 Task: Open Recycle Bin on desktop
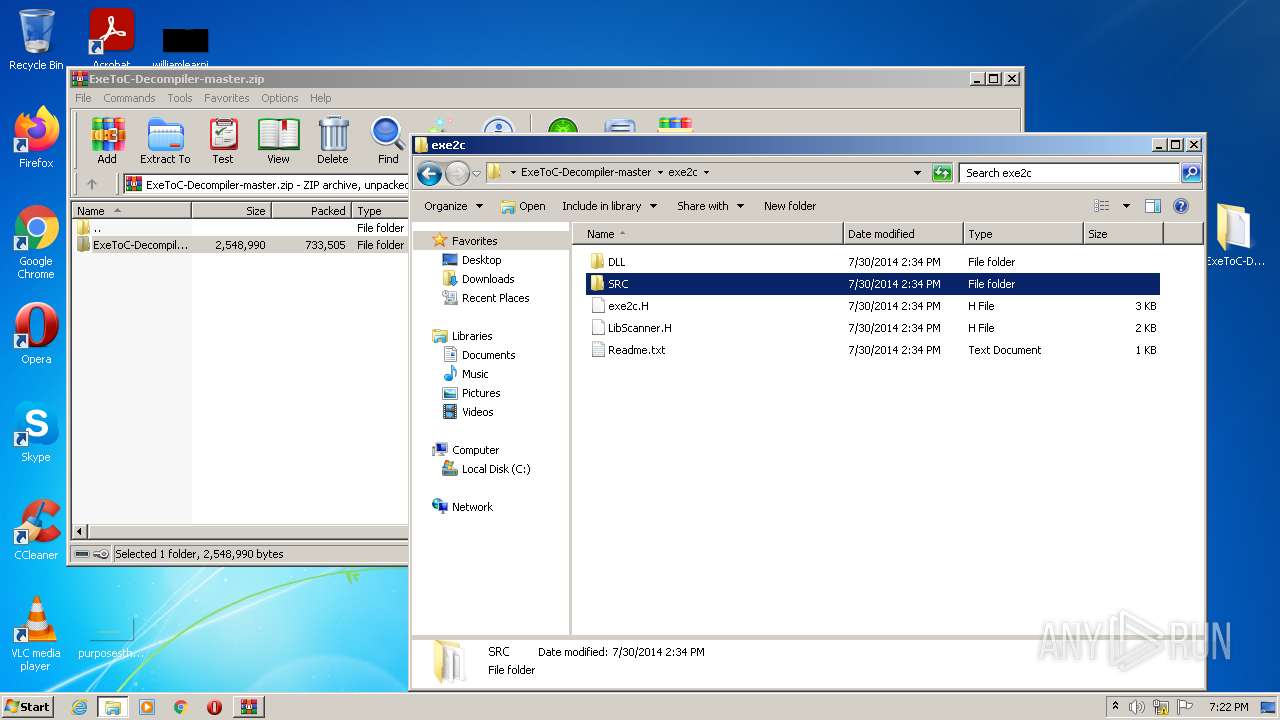pos(36,41)
